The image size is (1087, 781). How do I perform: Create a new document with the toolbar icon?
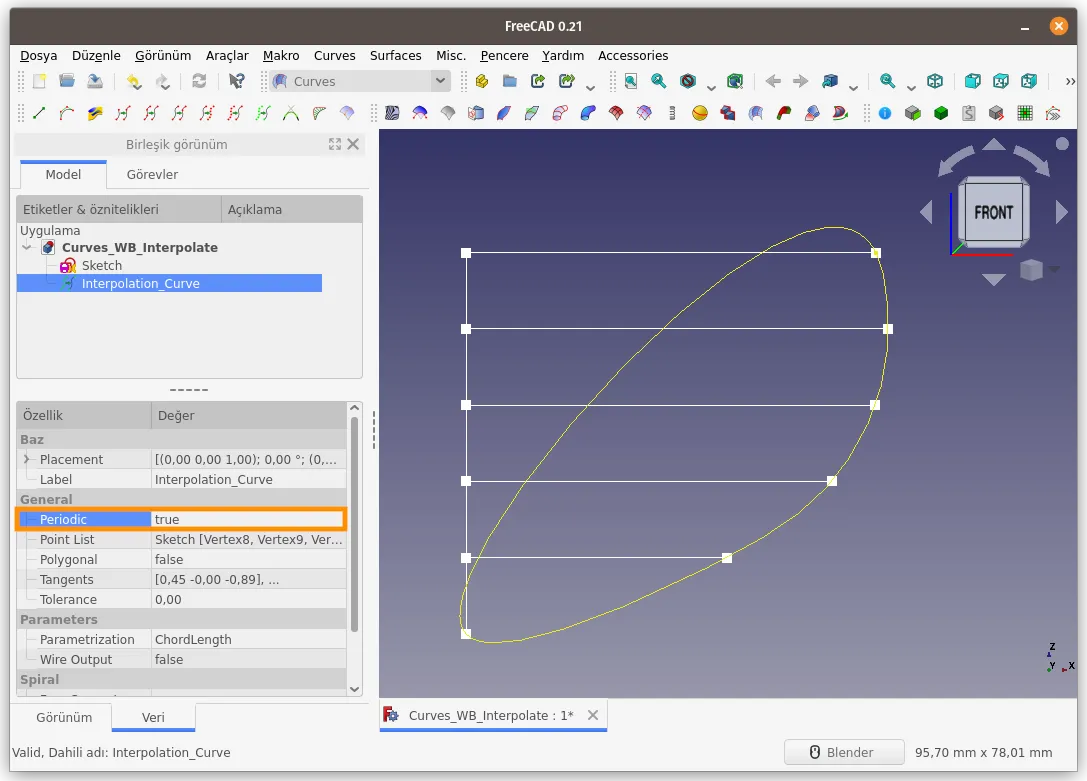[40, 81]
